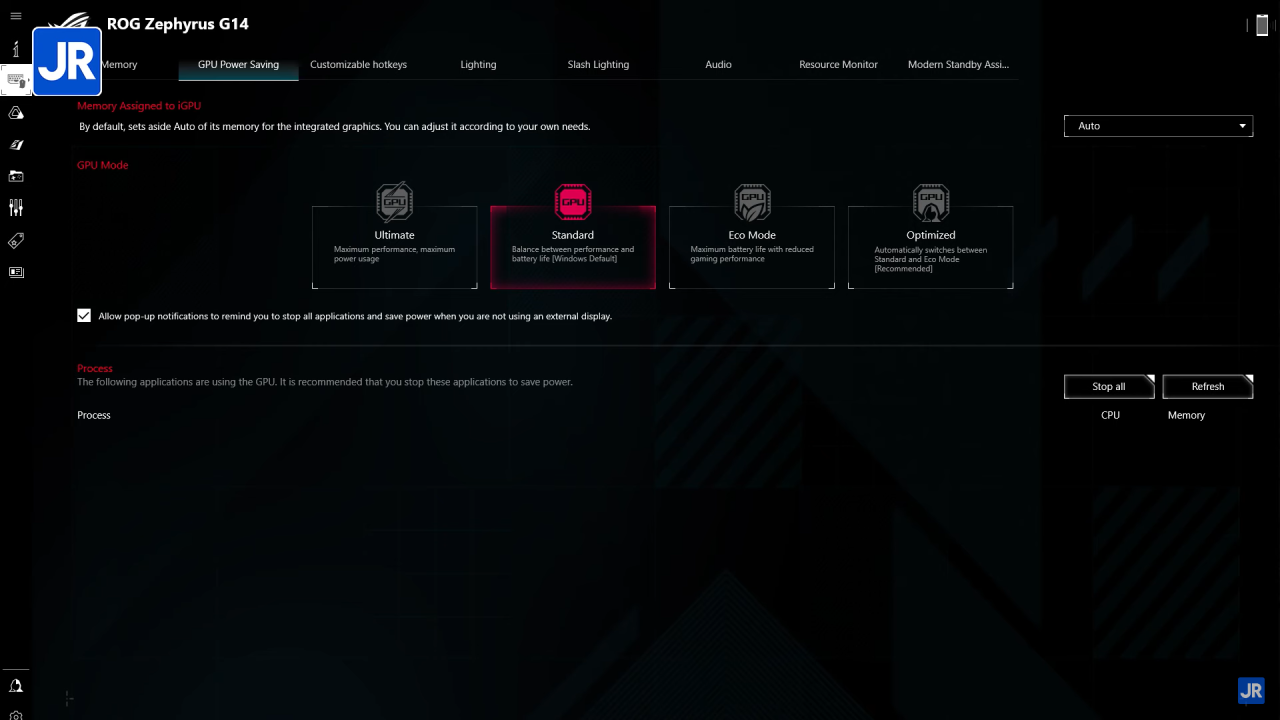The width and height of the screenshot is (1280, 720).
Task: Open the sliders tools icon in sidebar
Action: [16, 208]
